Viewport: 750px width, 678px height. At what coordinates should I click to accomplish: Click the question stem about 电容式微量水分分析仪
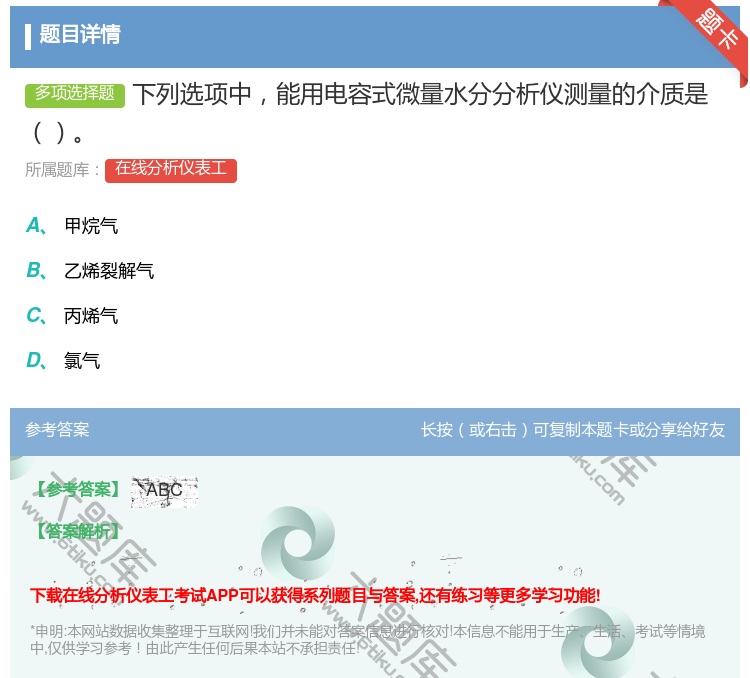click(366, 113)
